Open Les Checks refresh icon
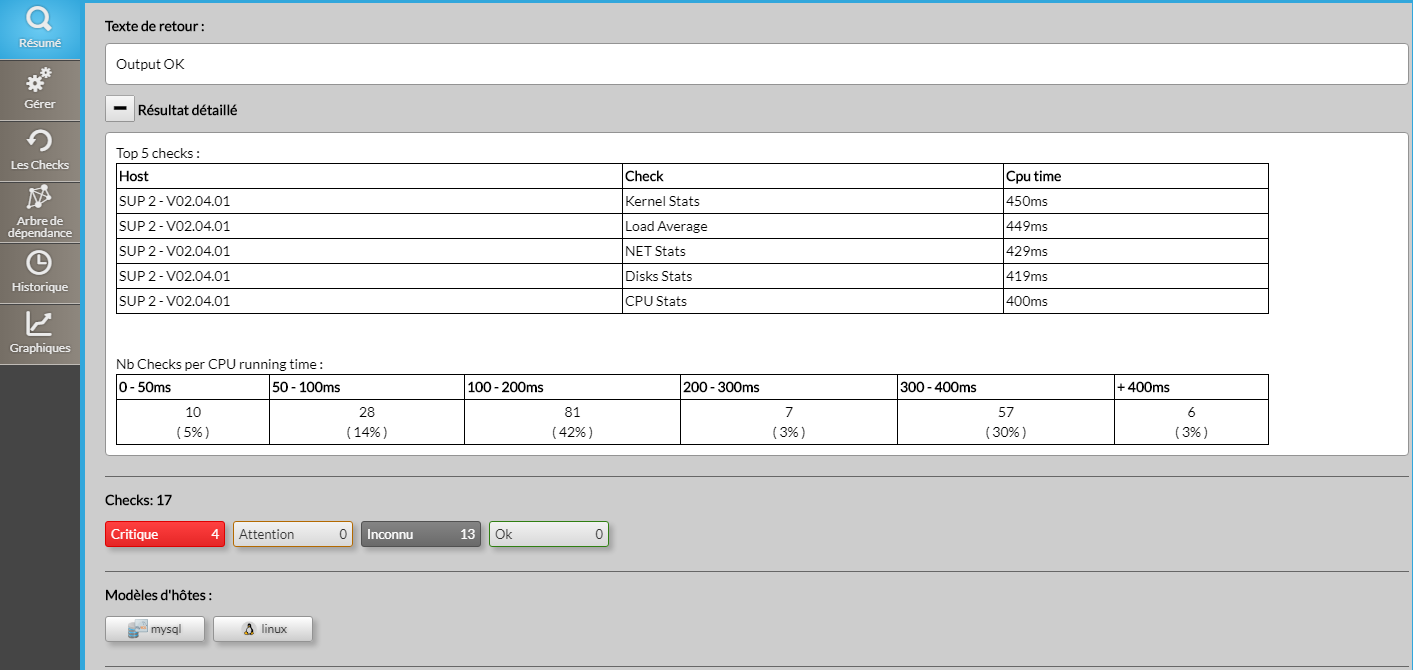Viewport: 1413px width, 670px height. (39, 141)
